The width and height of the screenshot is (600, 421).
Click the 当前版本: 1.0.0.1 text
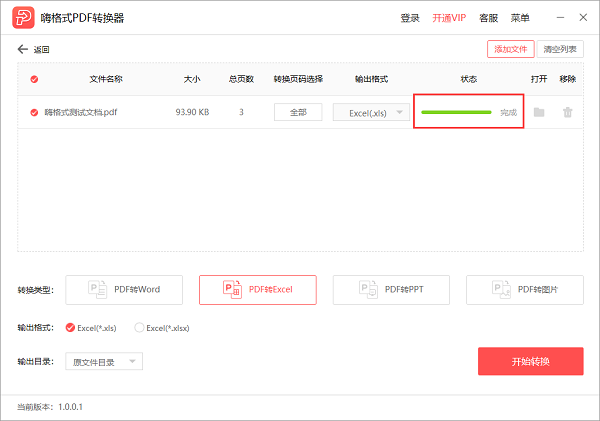(50, 407)
